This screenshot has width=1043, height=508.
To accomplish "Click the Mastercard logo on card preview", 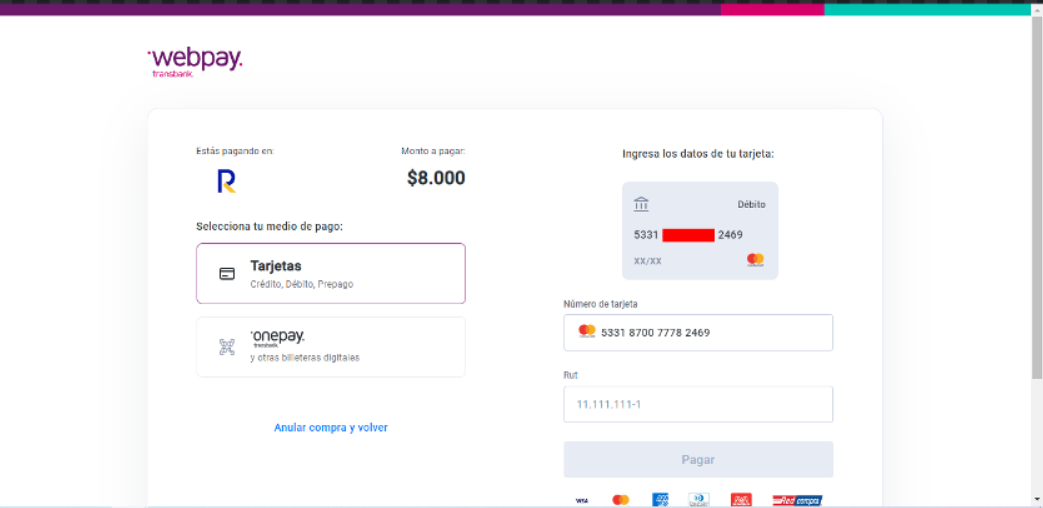I will click(755, 260).
